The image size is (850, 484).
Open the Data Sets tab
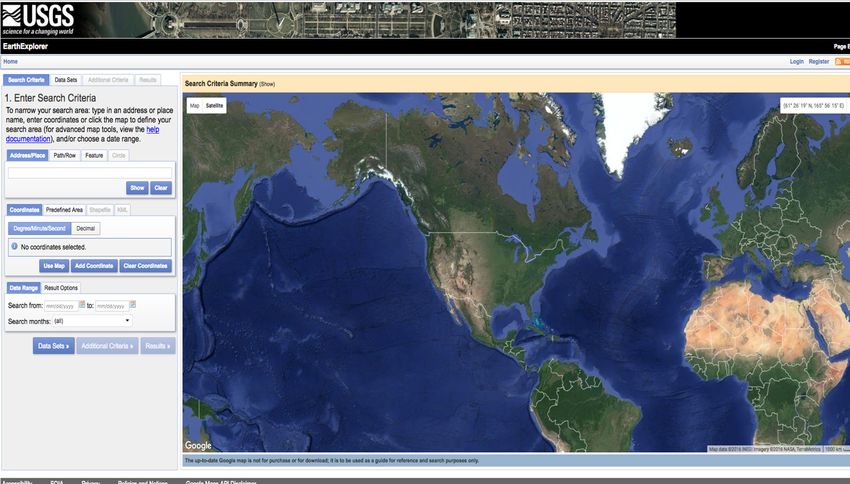[66, 79]
